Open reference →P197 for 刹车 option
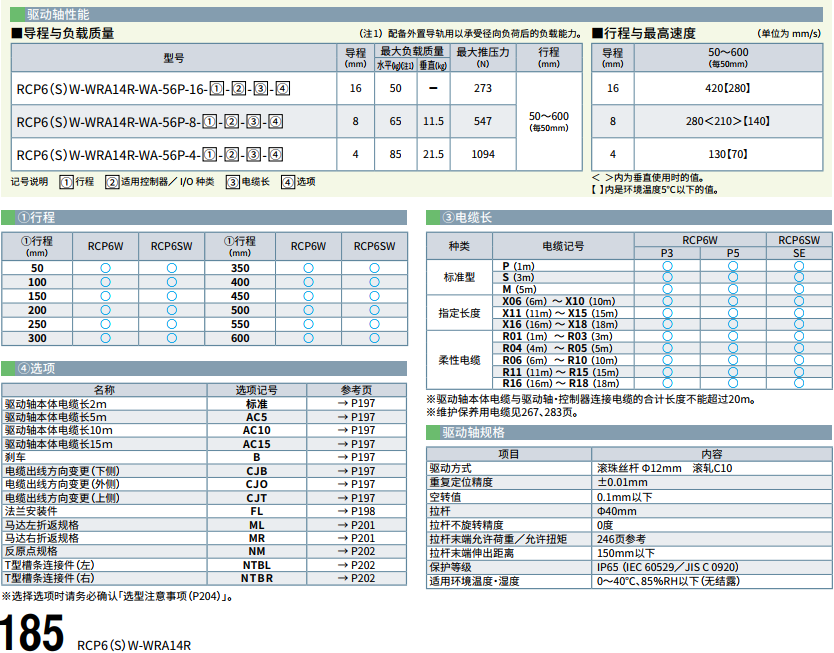 pos(356,457)
